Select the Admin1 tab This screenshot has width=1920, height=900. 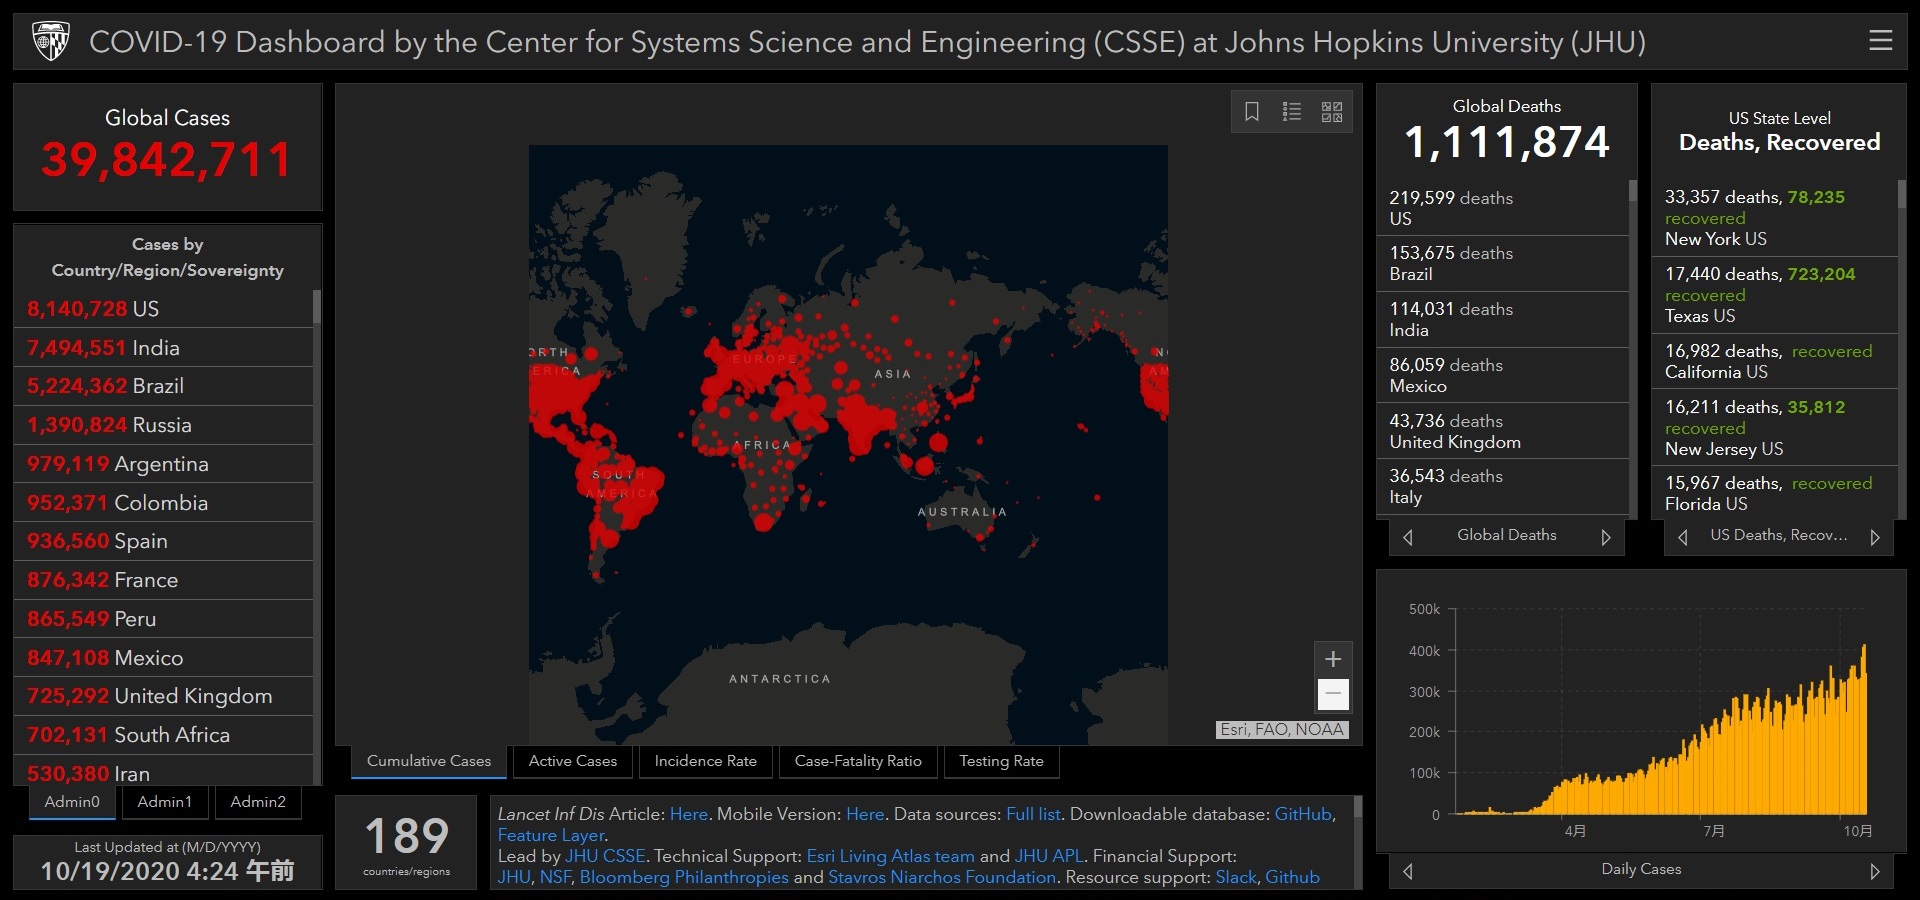165,802
